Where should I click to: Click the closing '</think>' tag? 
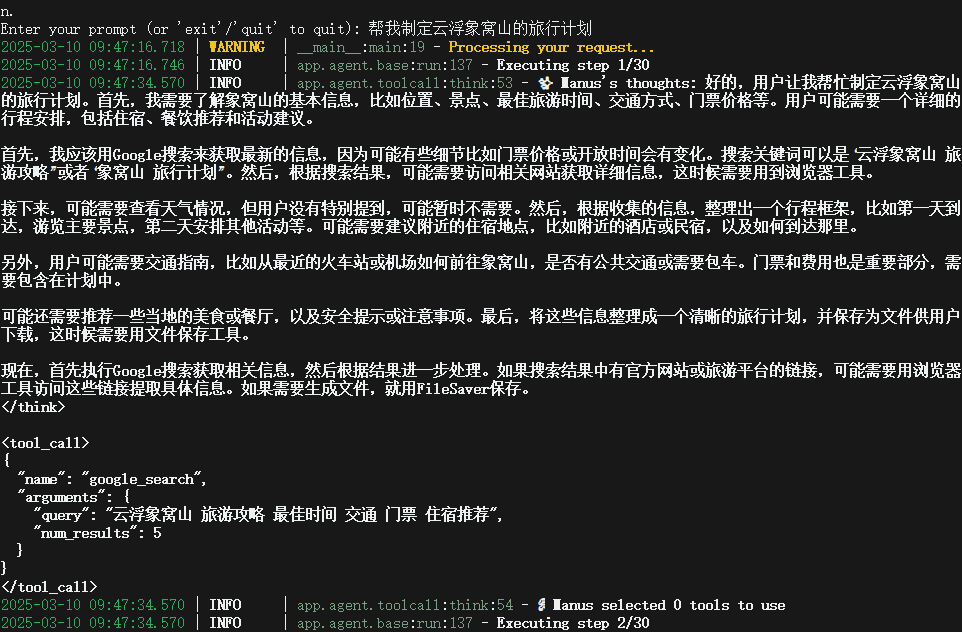33,407
